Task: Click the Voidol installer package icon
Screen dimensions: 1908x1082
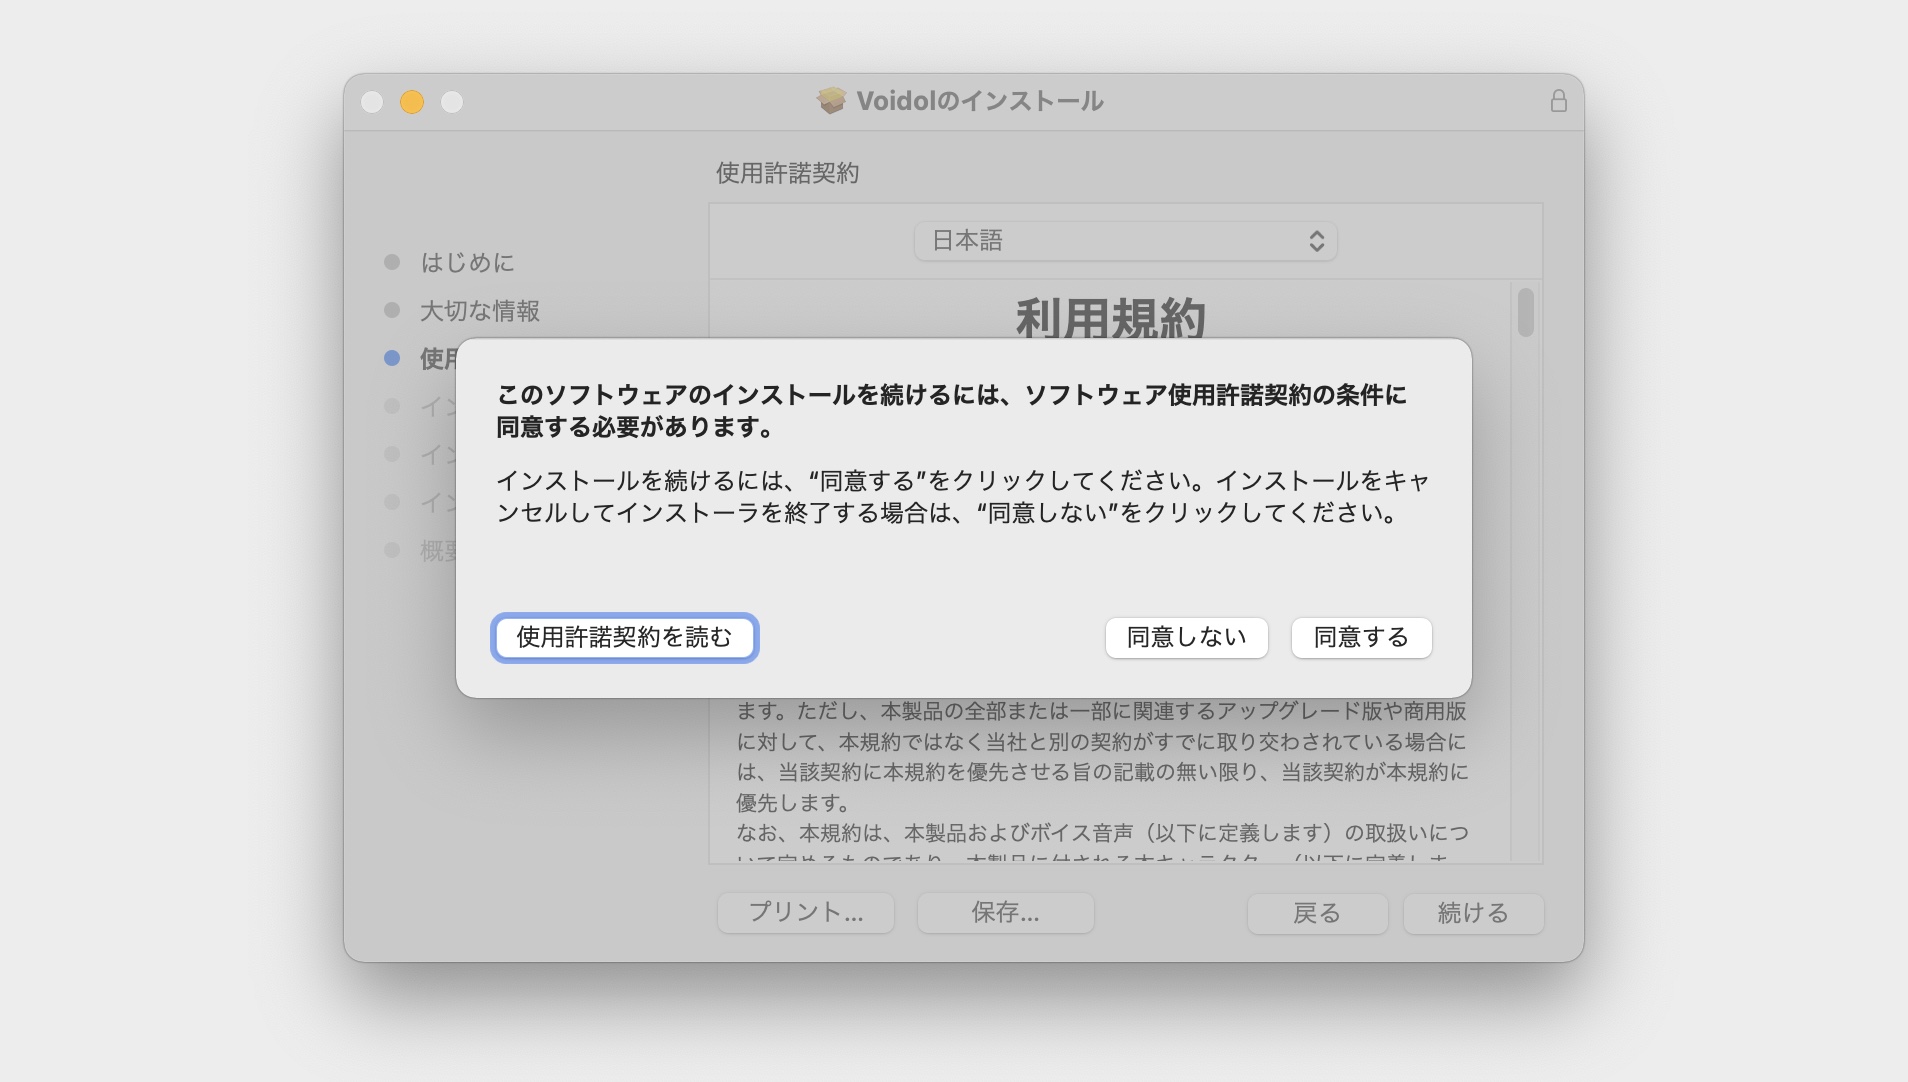Action: pyautogui.click(x=830, y=100)
